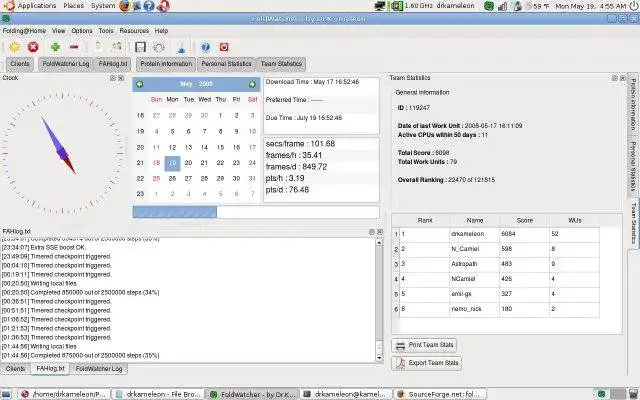Toggle the FoldWatcher Log toolbar button
Screen dimensions: 640x400
click(x=66, y=64)
